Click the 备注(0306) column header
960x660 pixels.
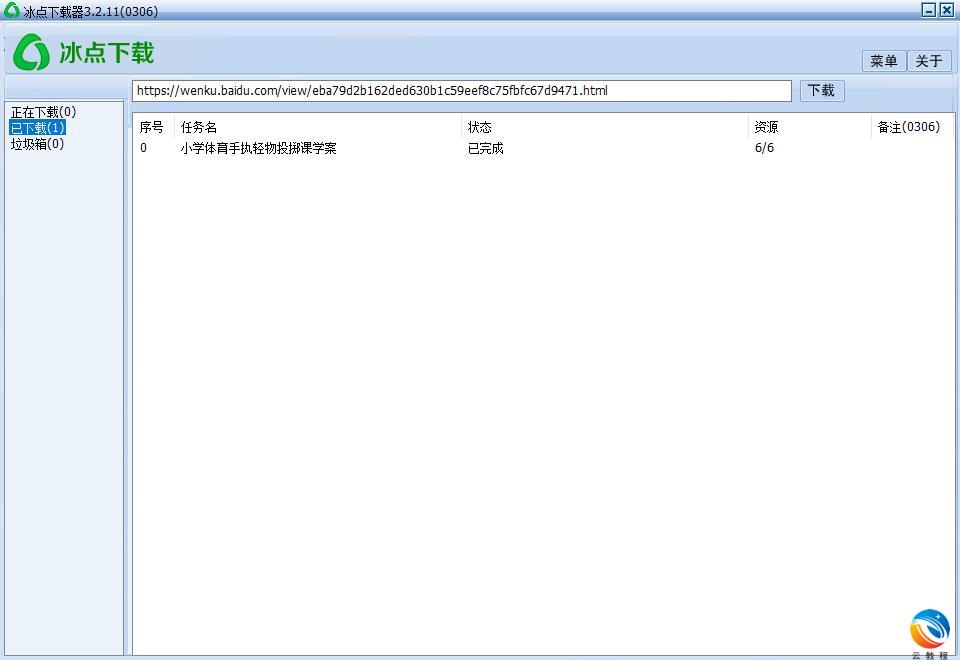[908, 127]
